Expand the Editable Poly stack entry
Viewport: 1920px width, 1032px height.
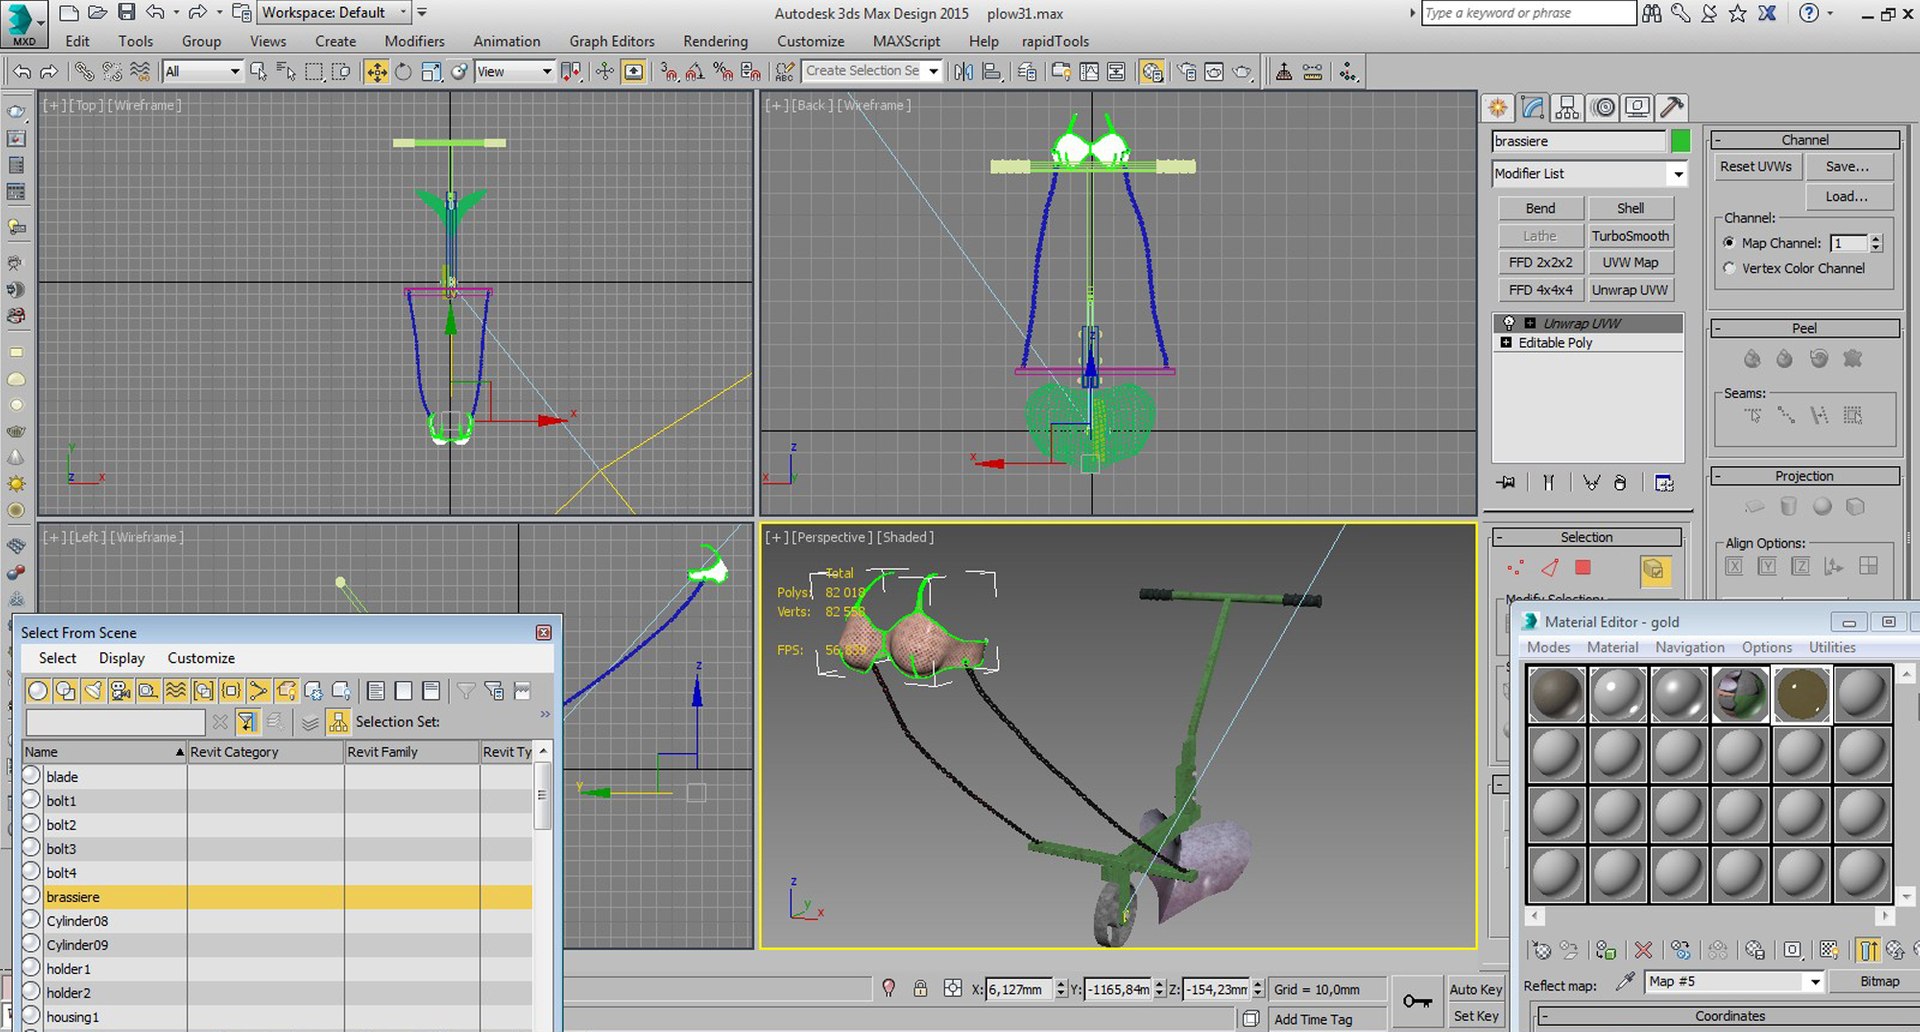point(1506,342)
